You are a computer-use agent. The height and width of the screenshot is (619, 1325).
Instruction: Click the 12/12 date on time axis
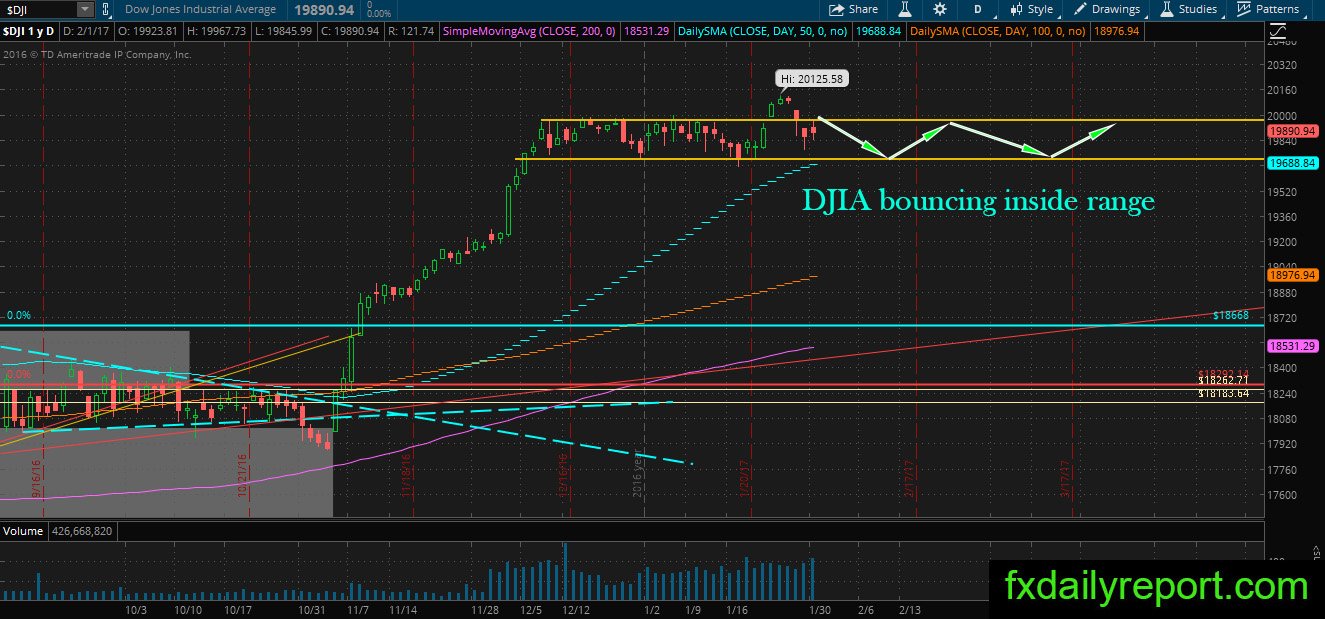pos(576,609)
